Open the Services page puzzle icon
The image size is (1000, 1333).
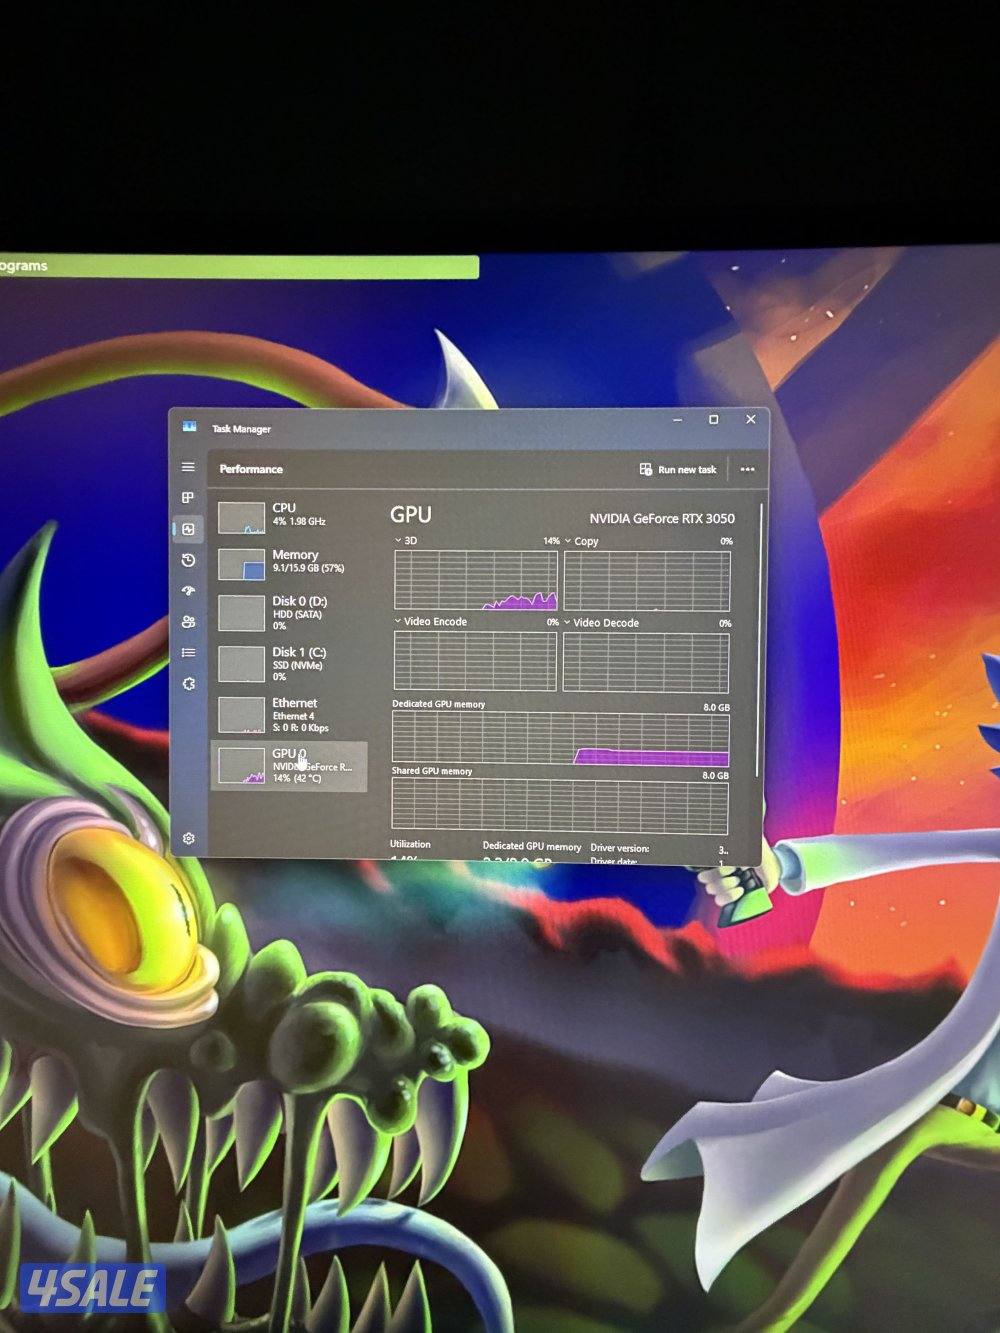(x=188, y=684)
